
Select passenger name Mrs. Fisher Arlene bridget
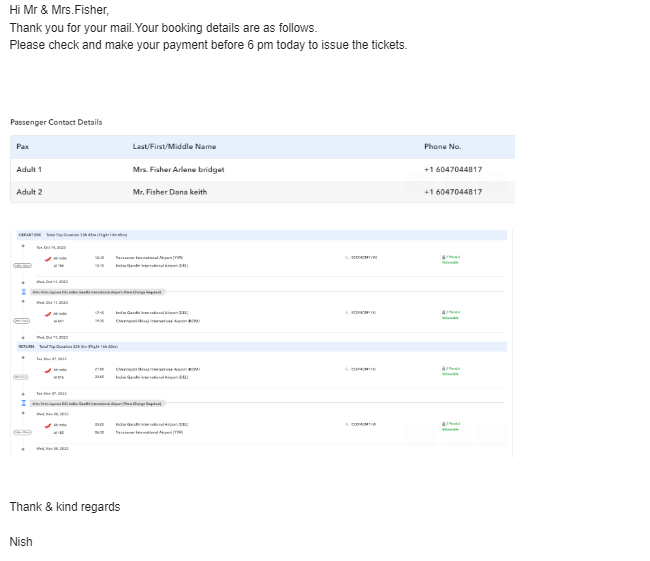coord(178,170)
